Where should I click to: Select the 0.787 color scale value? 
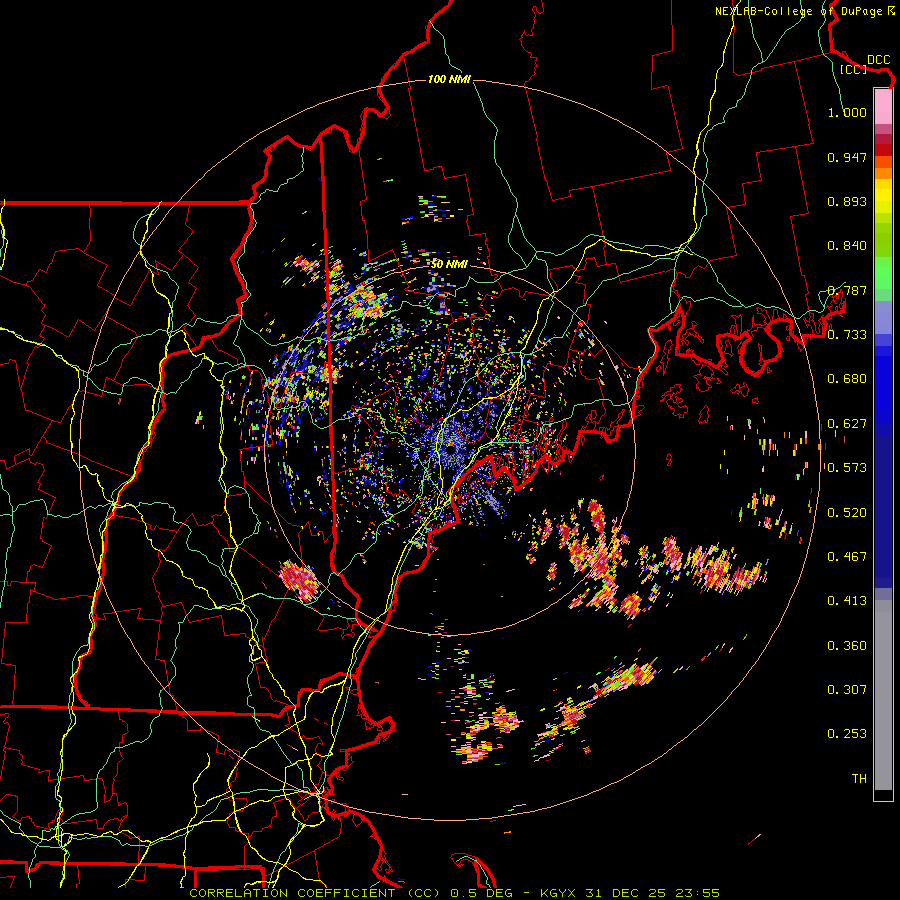[847, 290]
